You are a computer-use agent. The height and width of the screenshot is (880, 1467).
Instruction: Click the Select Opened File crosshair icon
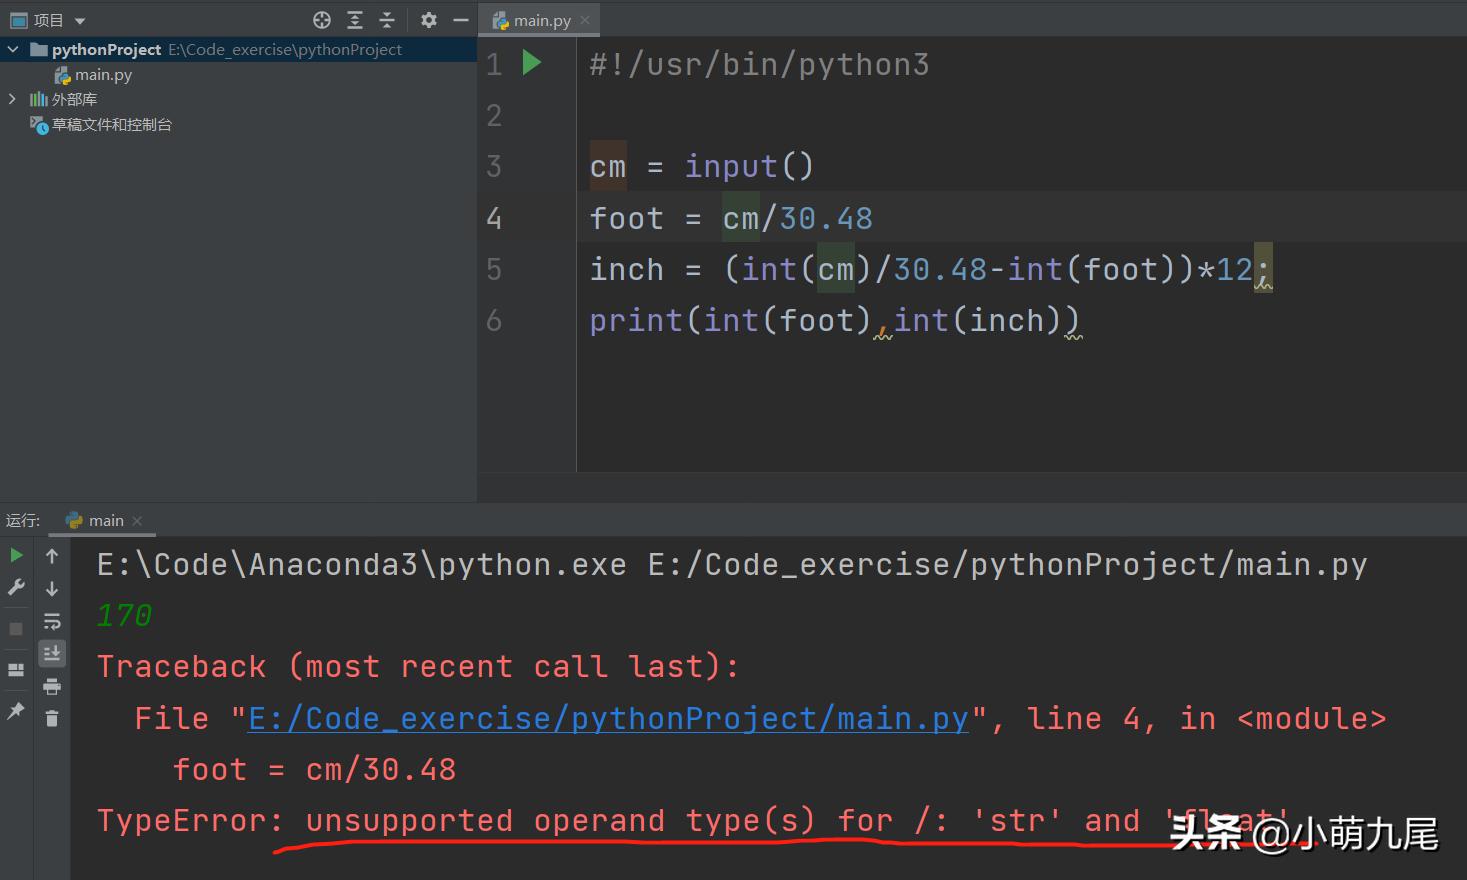(322, 19)
